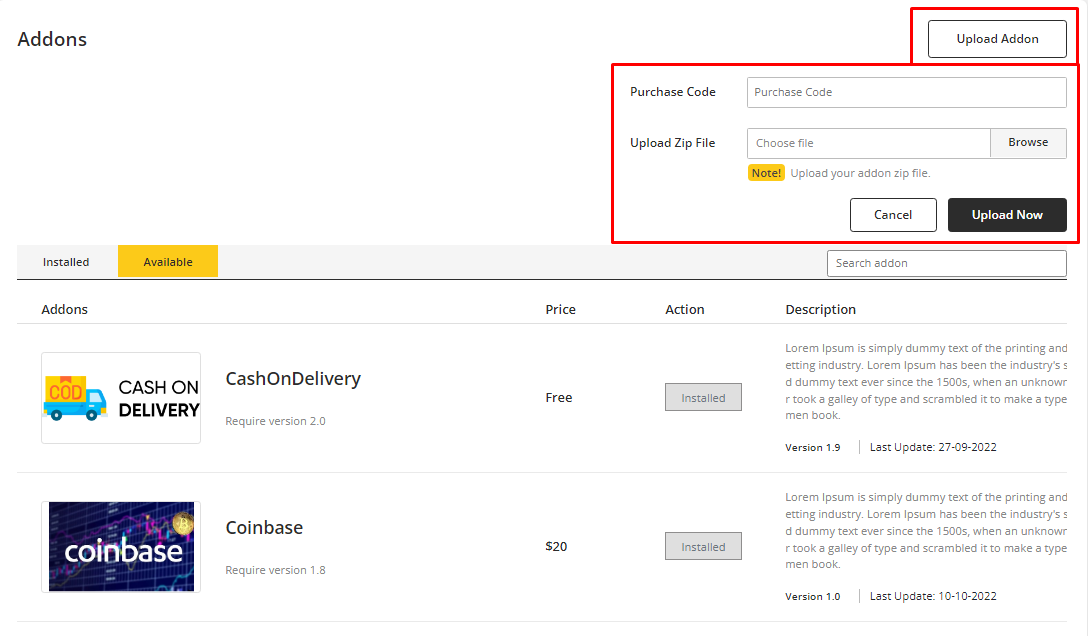Click into the Search addon box
This screenshot has width=1088, height=636.
[x=946, y=263]
